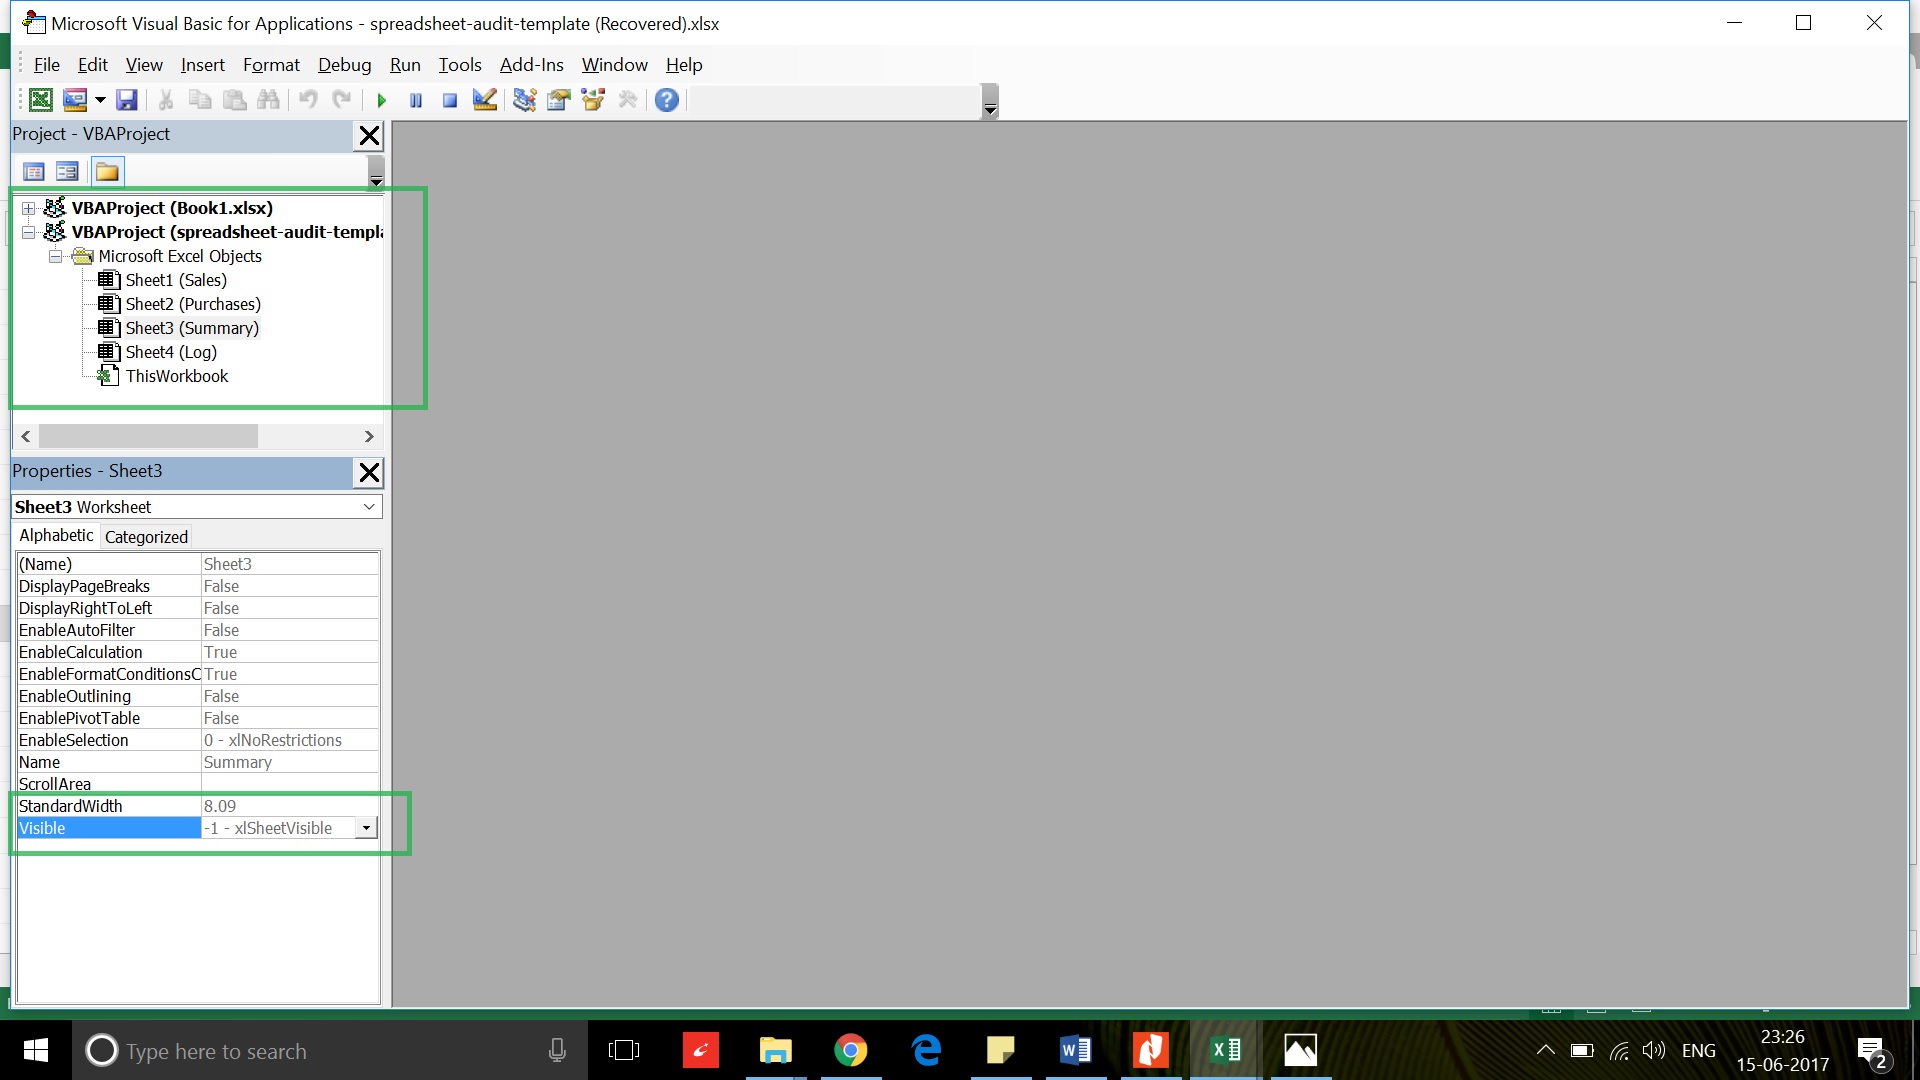Image resolution: width=1920 pixels, height=1080 pixels.
Task: Collapse Microsoft Excel Objects folder
Action: pyautogui.click(x=56, y=256)
